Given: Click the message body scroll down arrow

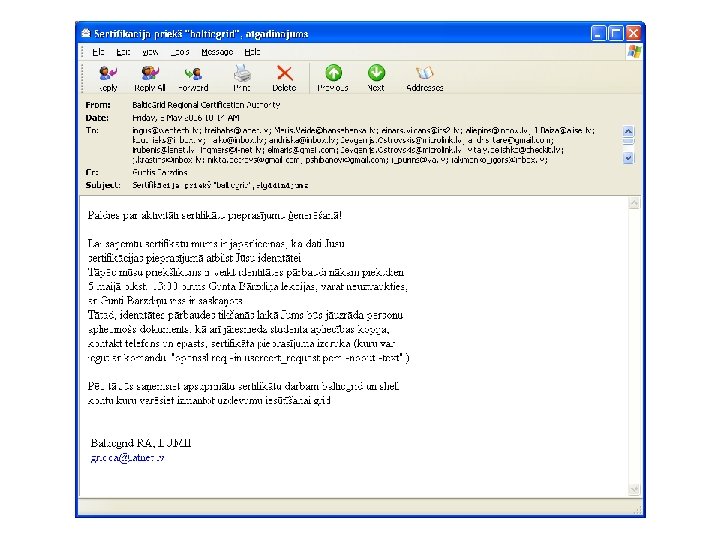Looking at the screenshot, I should click(x=634, y=489).
